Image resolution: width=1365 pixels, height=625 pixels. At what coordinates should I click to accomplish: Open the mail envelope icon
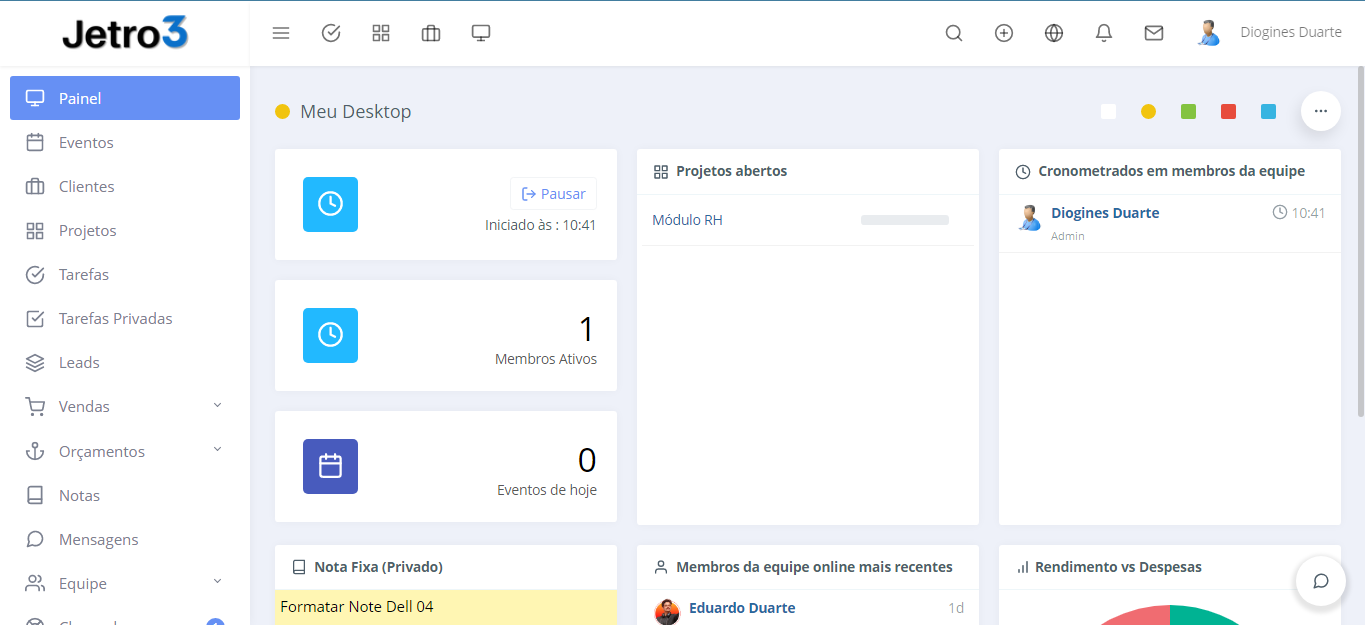click(x=1154, y=33)
